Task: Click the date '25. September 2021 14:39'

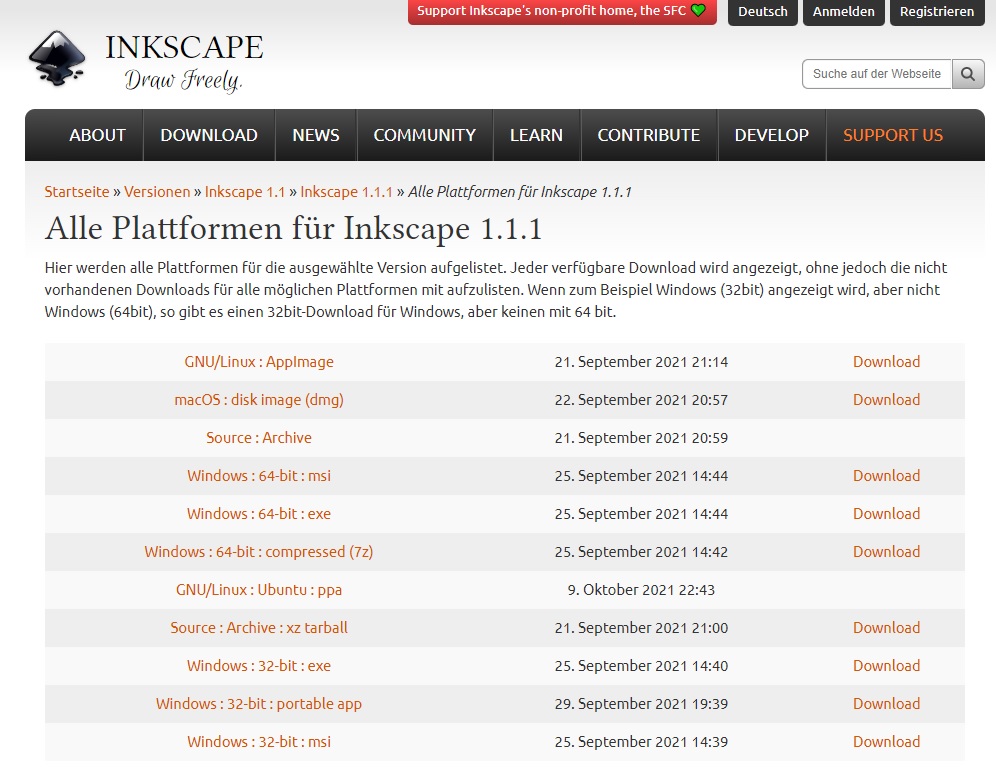Action: click(x=641, y=742)
